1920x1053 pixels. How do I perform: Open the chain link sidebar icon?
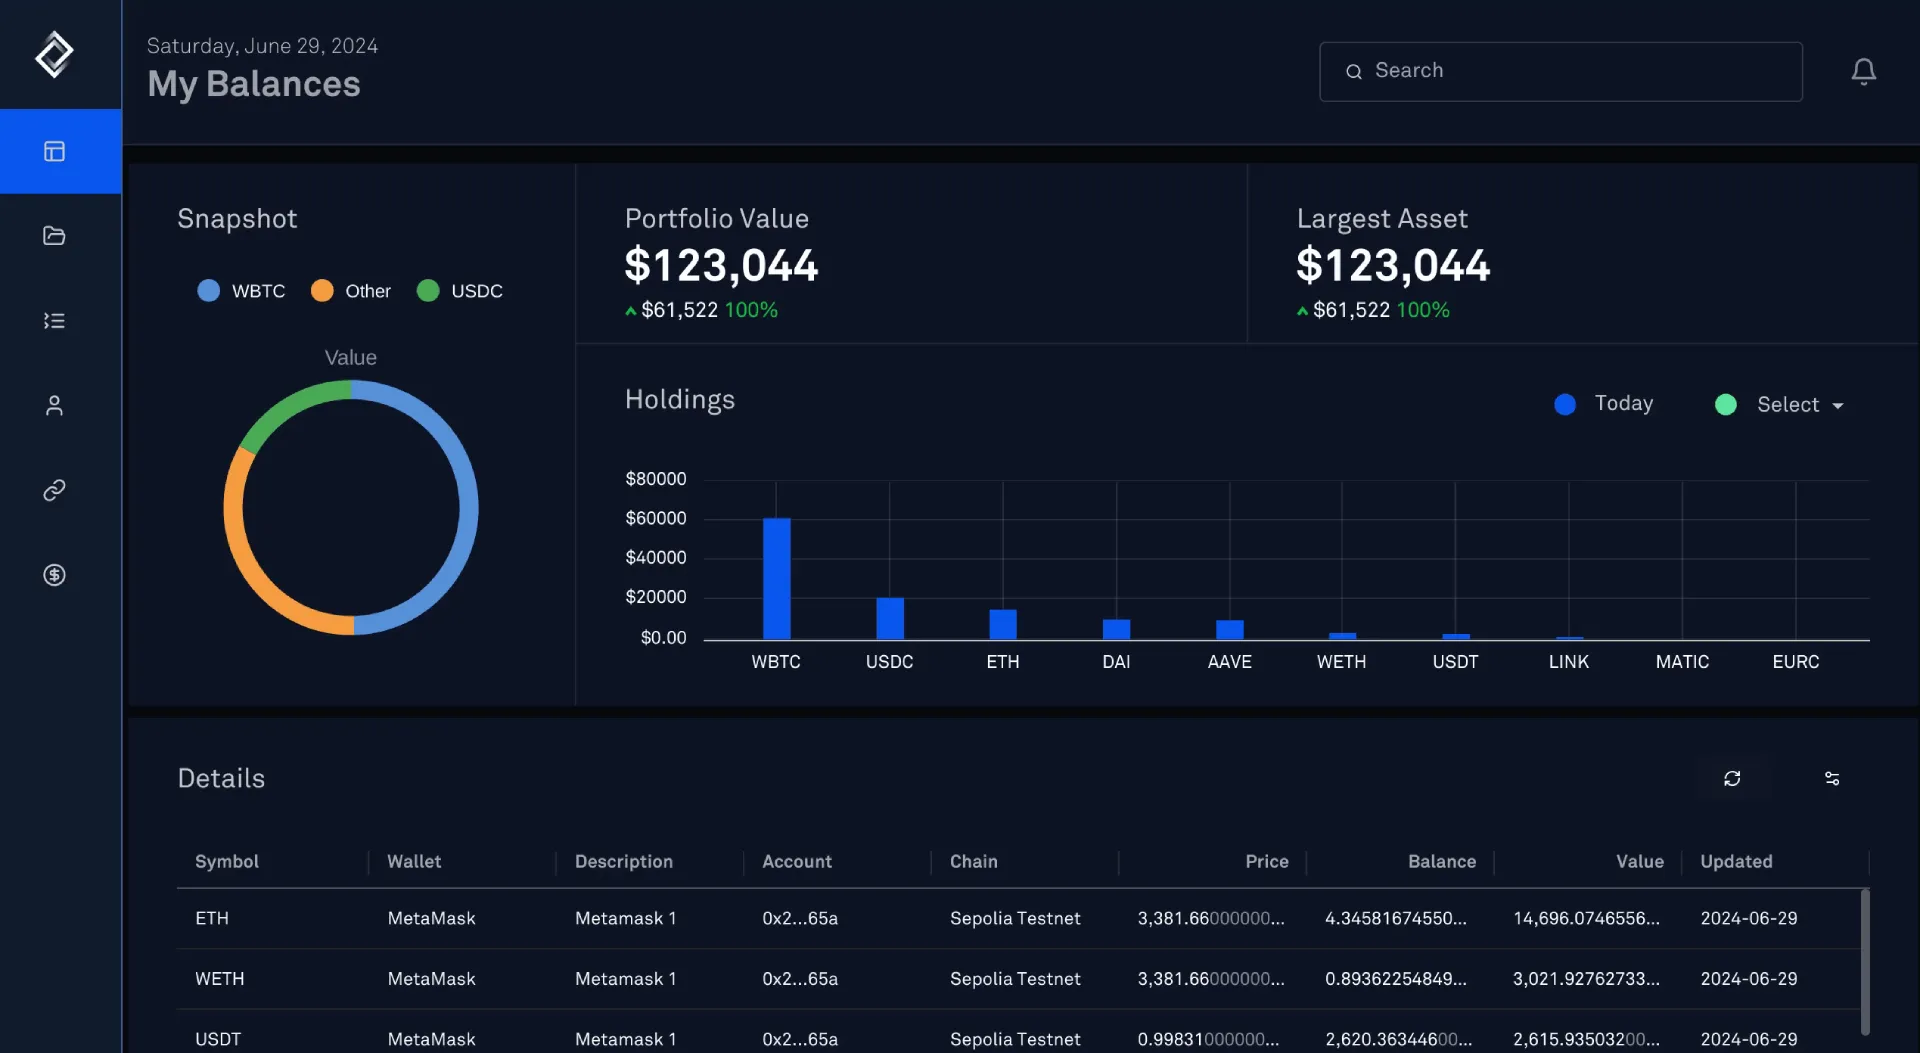54,490
